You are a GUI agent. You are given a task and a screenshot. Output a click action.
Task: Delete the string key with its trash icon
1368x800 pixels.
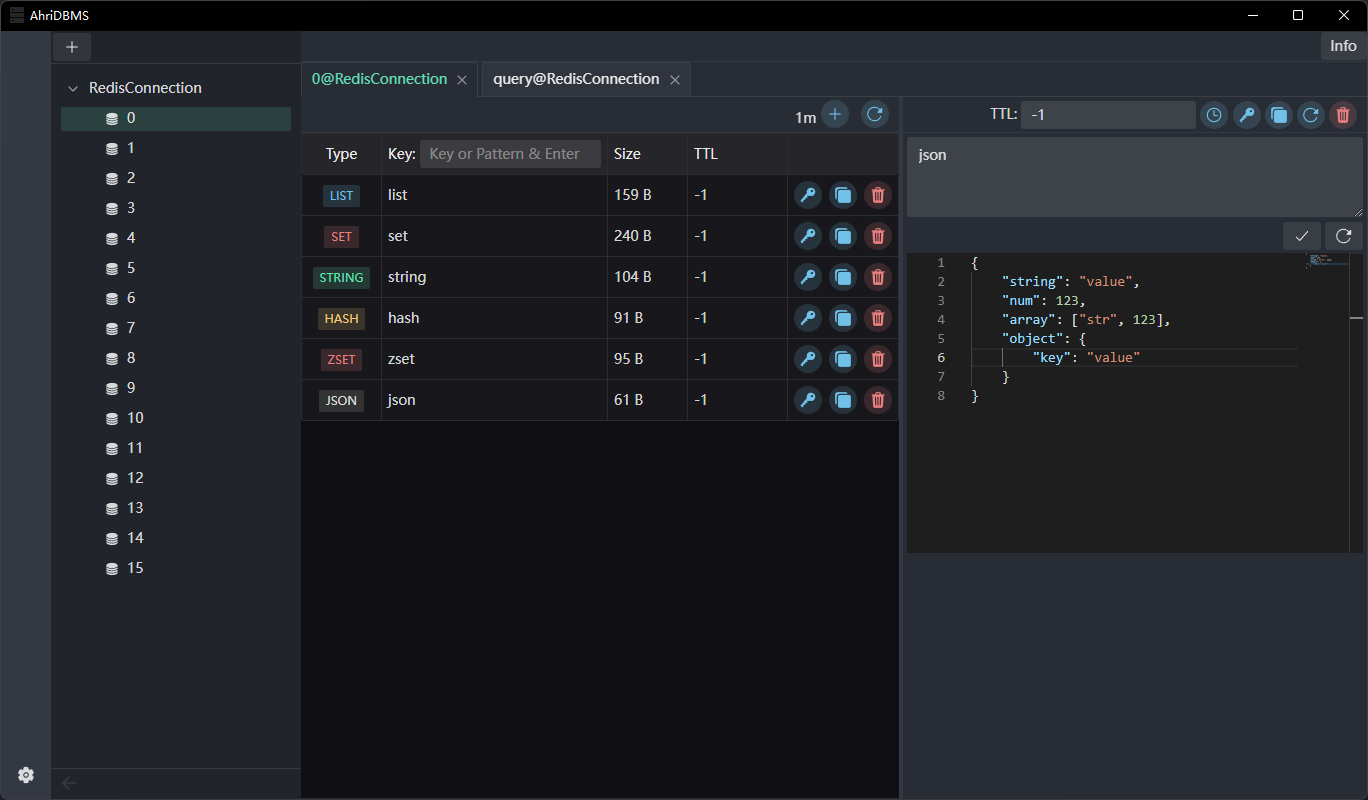click(x=878, y=277)
